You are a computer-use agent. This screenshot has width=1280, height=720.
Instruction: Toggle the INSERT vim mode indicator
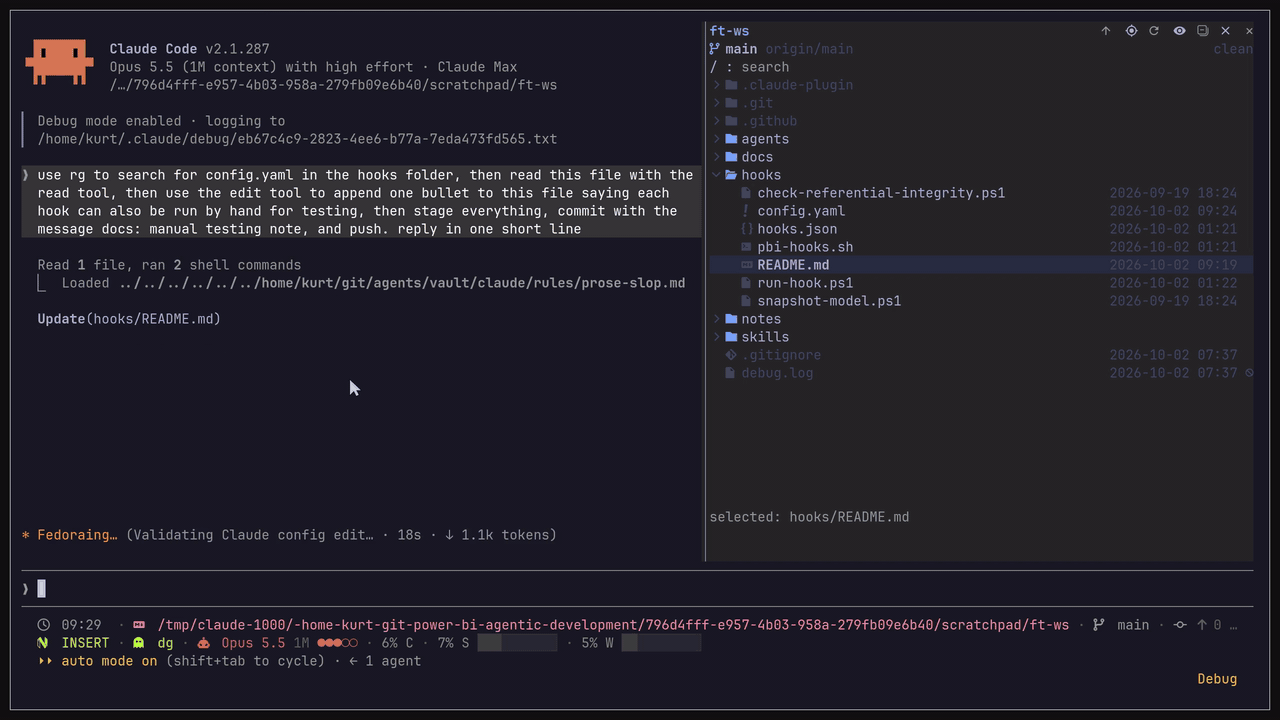(x=85, y=643)
